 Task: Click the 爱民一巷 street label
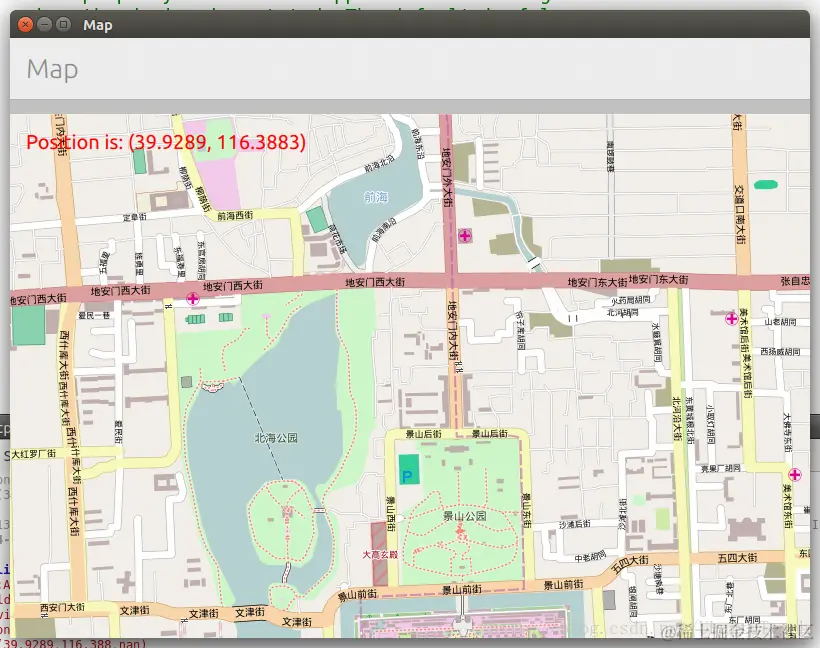95,315
